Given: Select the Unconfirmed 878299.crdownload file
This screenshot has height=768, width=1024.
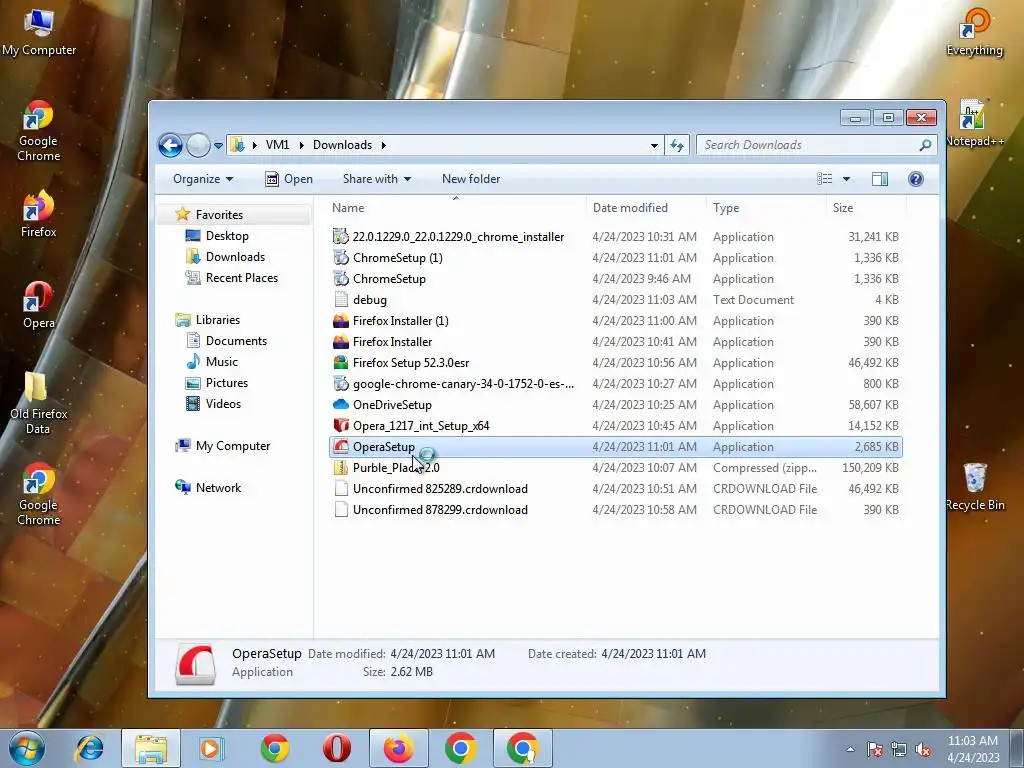Looking at the screenshot, I should [x=440, y=509].
